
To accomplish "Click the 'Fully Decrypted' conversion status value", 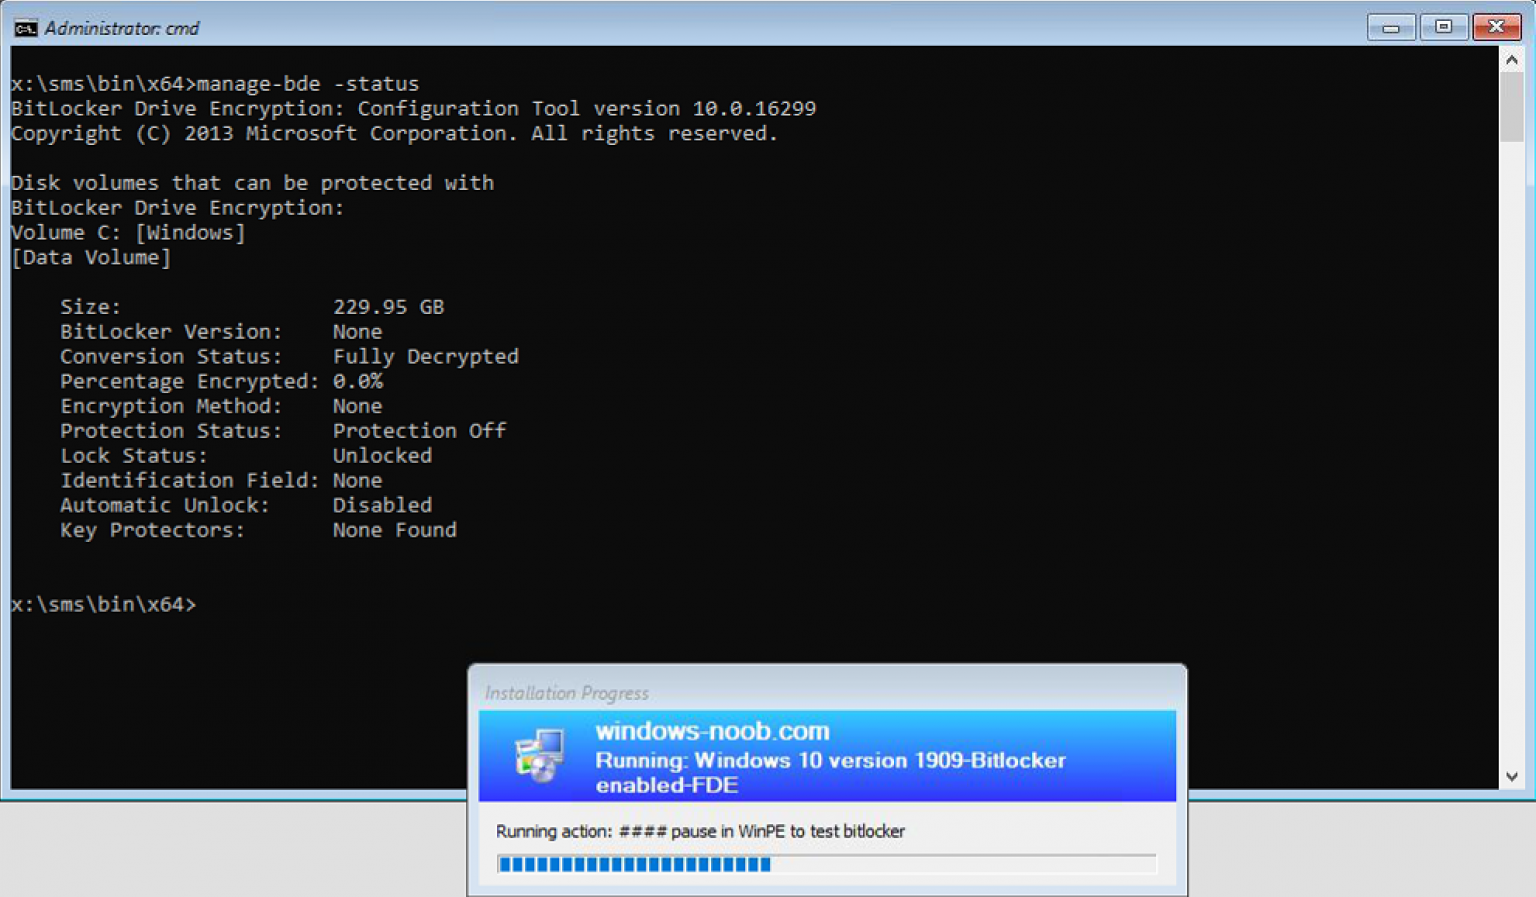I will click(x=425, y=357).
